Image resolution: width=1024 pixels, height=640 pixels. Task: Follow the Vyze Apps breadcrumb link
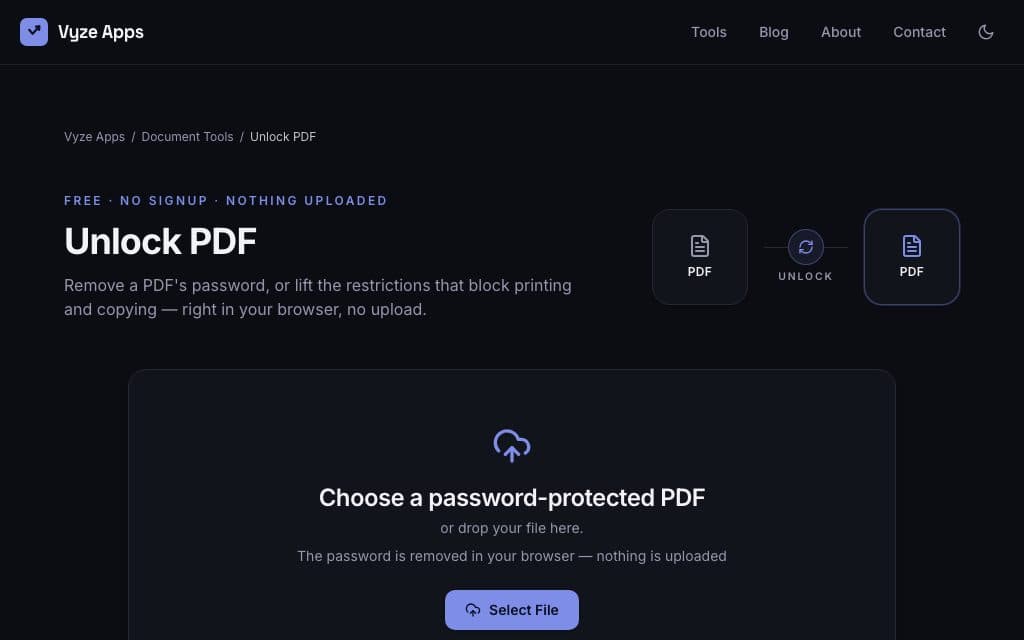tap(94, 136)
